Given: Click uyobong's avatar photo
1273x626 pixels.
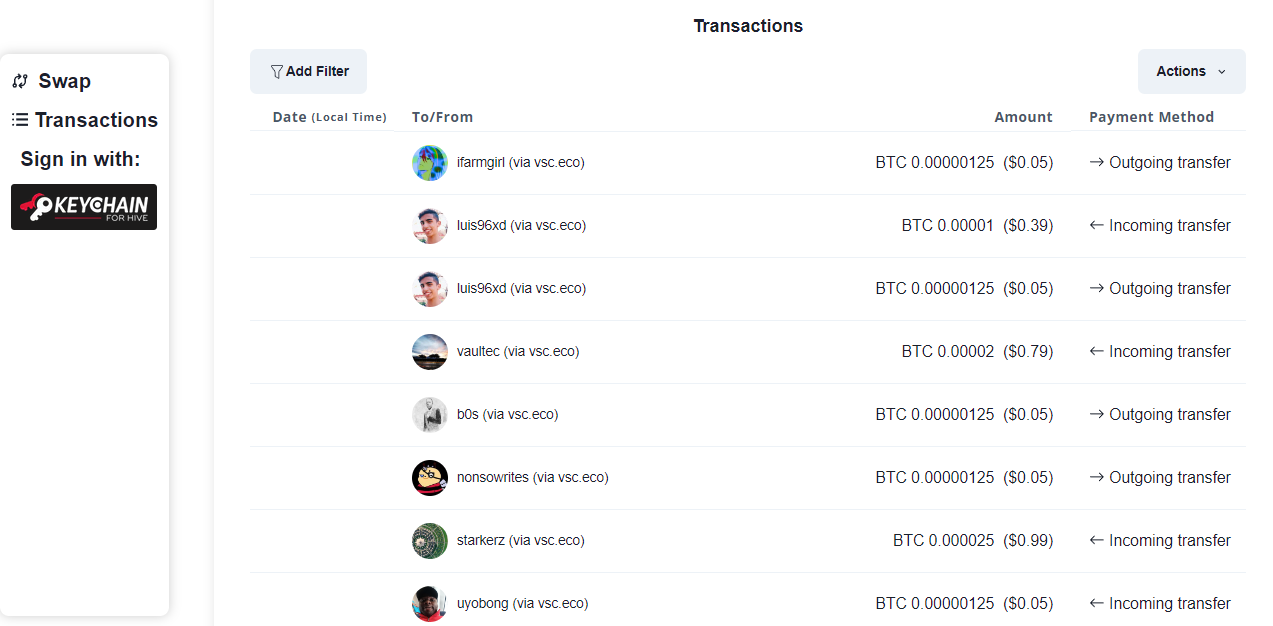Looking at the screenshot, I should (x=430, y=604).
